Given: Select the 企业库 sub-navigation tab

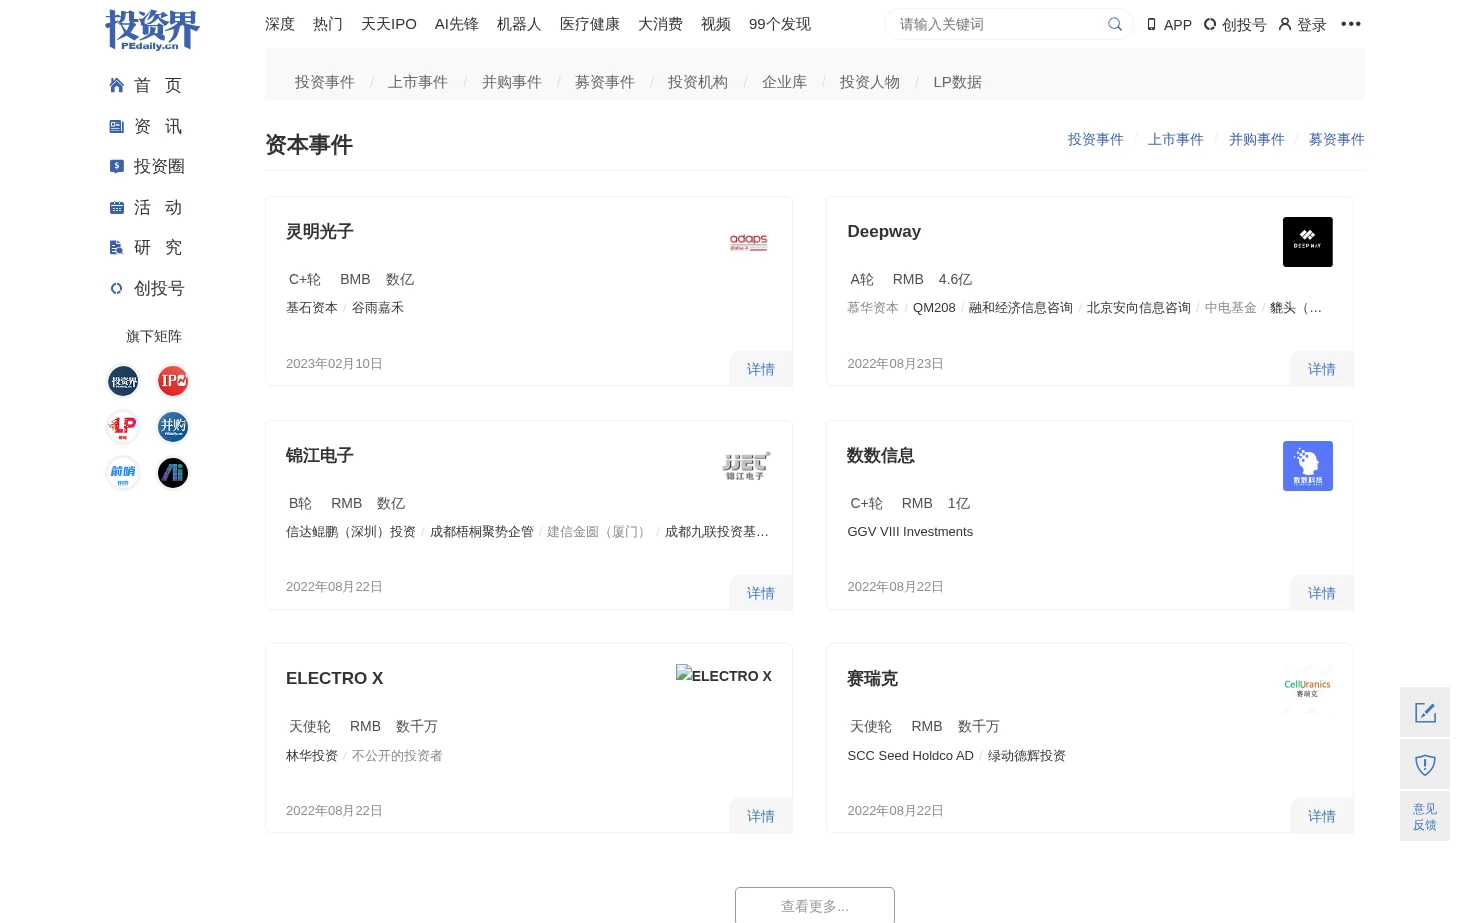Looking at the screenshot, I should pos(784,82).
